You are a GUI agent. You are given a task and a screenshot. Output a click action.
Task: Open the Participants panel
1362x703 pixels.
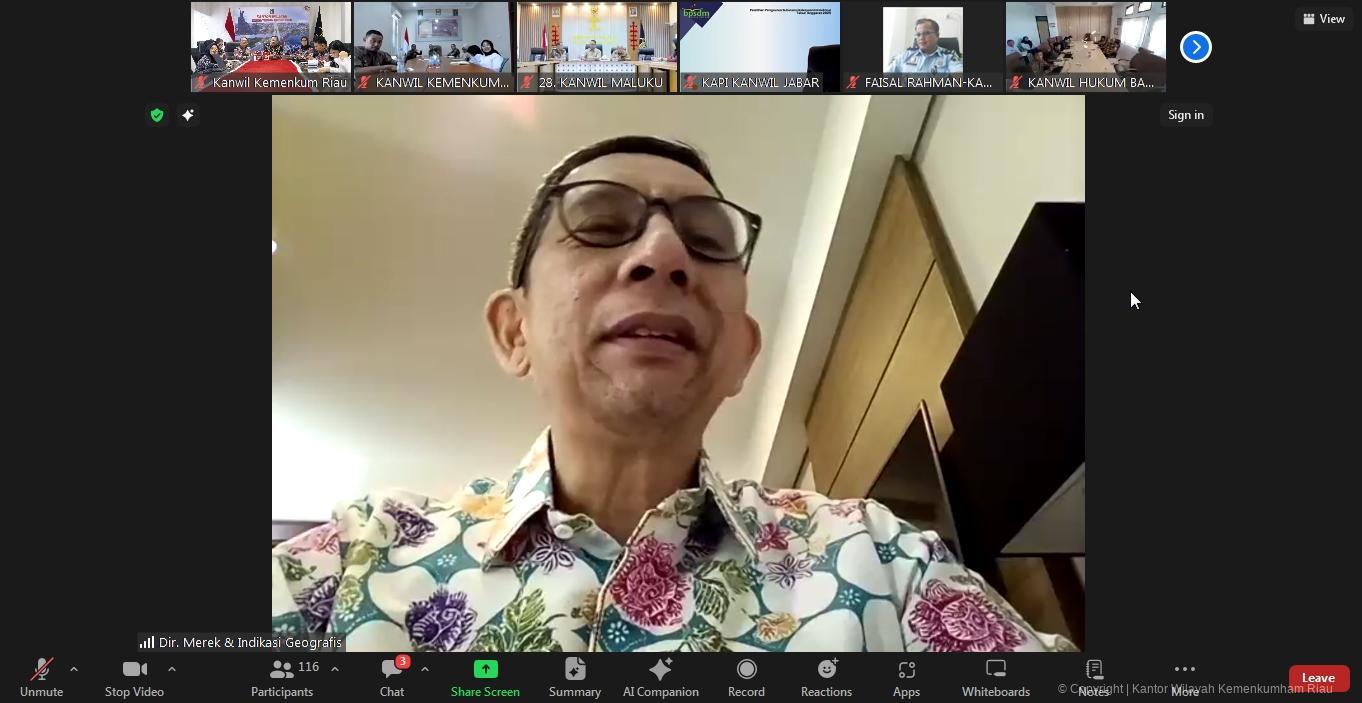(x=282, y=677)
